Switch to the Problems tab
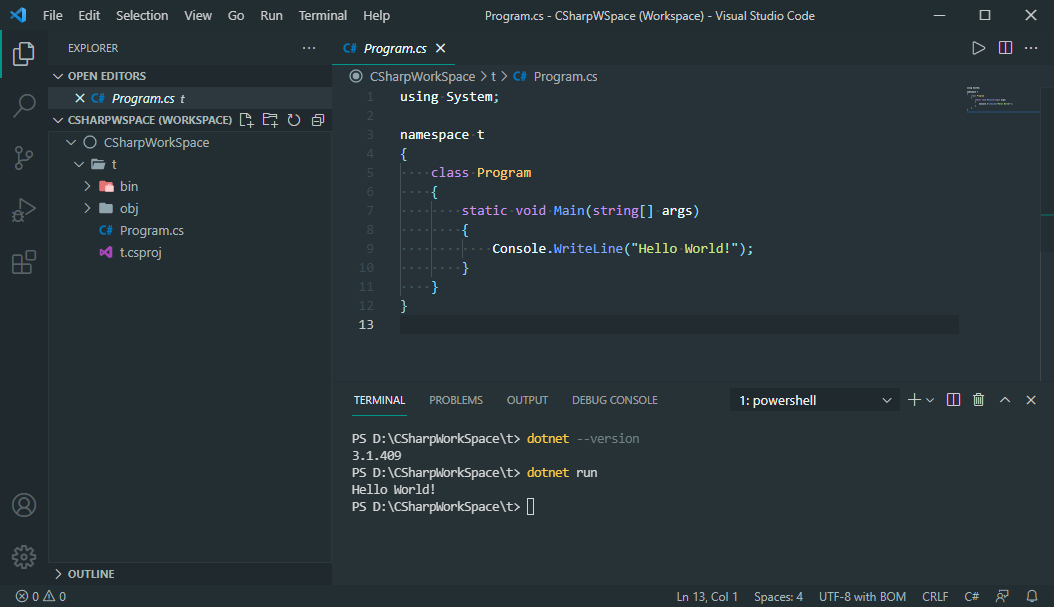The image size is (1054, 607). tap(456, 399)
